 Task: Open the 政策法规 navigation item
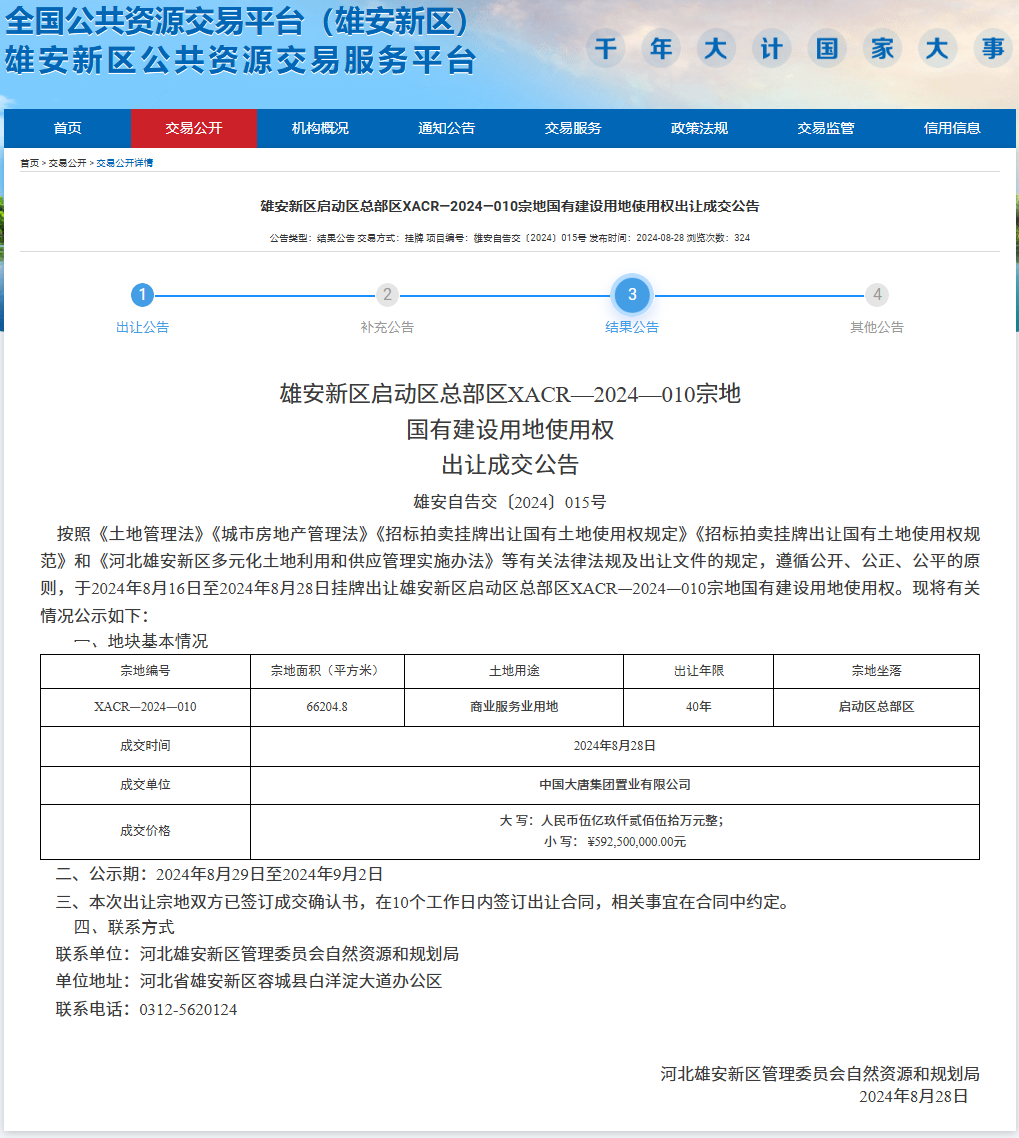pyautogui.click(x=699, y=128)
